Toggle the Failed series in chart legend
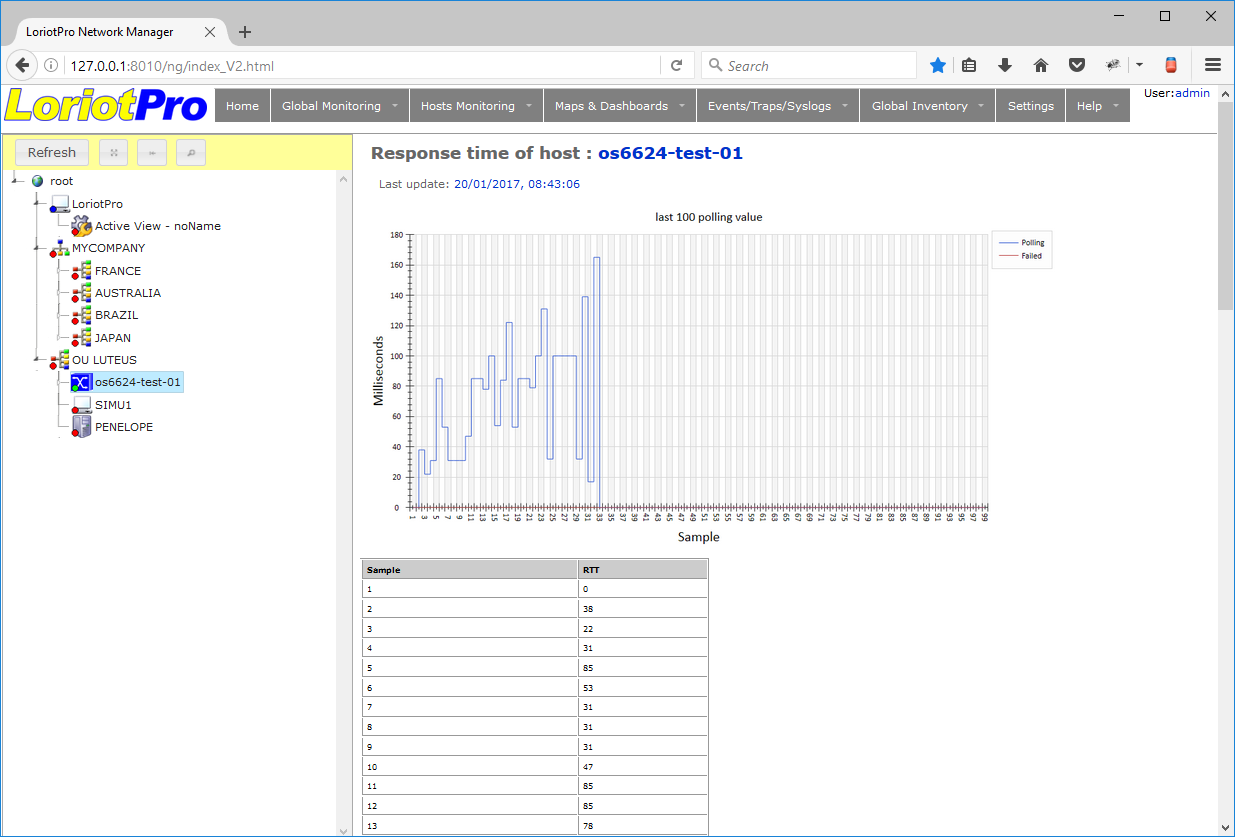 [x=1020, y=256]
